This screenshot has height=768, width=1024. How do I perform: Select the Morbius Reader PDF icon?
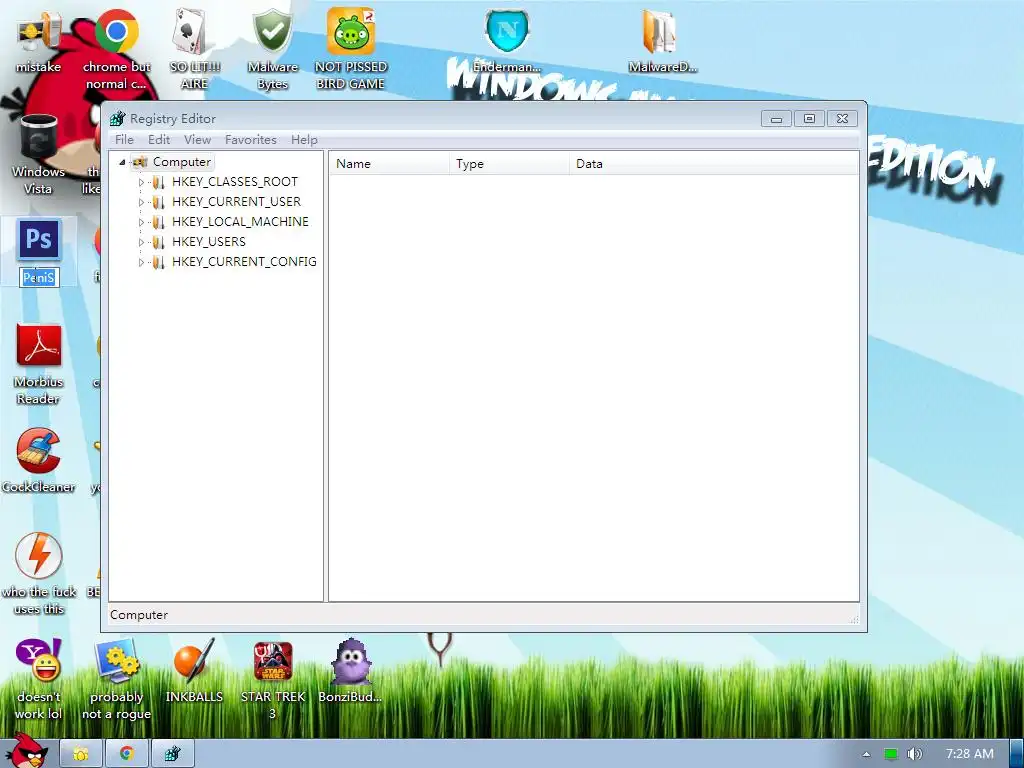tap(38, 364)
